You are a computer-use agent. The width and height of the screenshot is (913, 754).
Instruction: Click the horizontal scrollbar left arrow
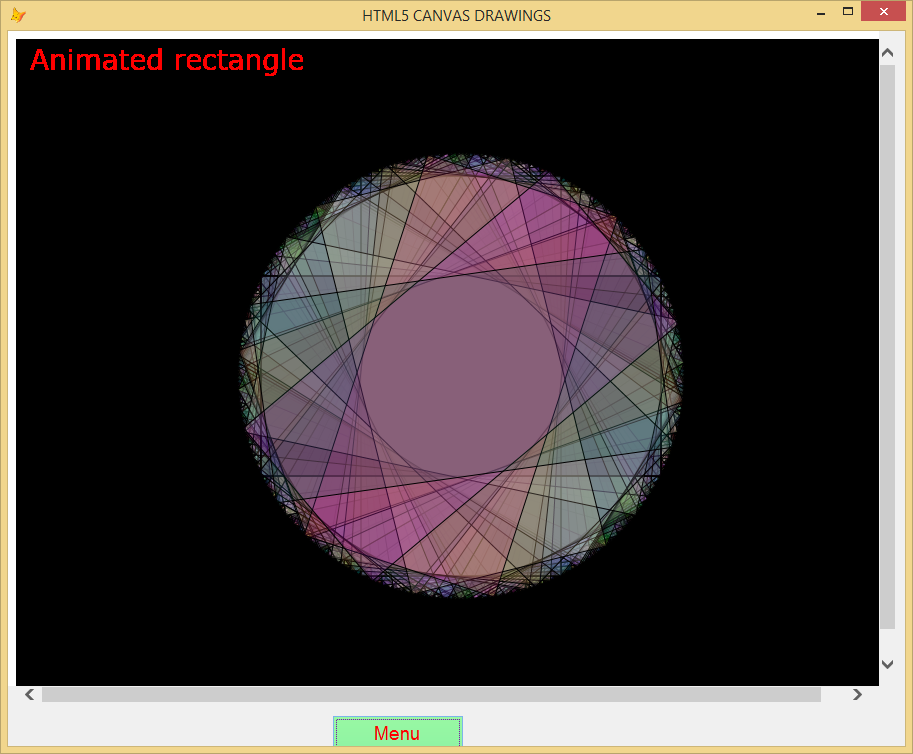(x=30, y=694)
